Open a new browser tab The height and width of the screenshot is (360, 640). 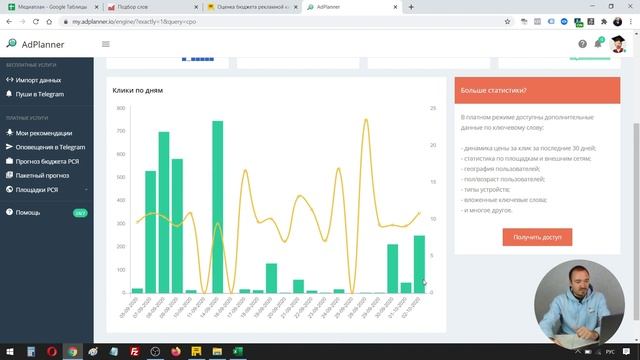click(411, 7)
